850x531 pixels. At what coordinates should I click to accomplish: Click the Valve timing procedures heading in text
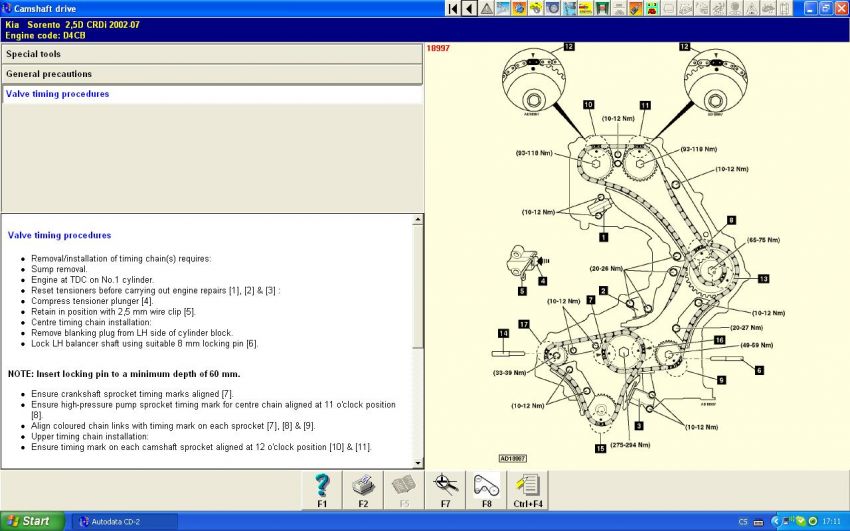pyautogui.click(x=59, y=236)
